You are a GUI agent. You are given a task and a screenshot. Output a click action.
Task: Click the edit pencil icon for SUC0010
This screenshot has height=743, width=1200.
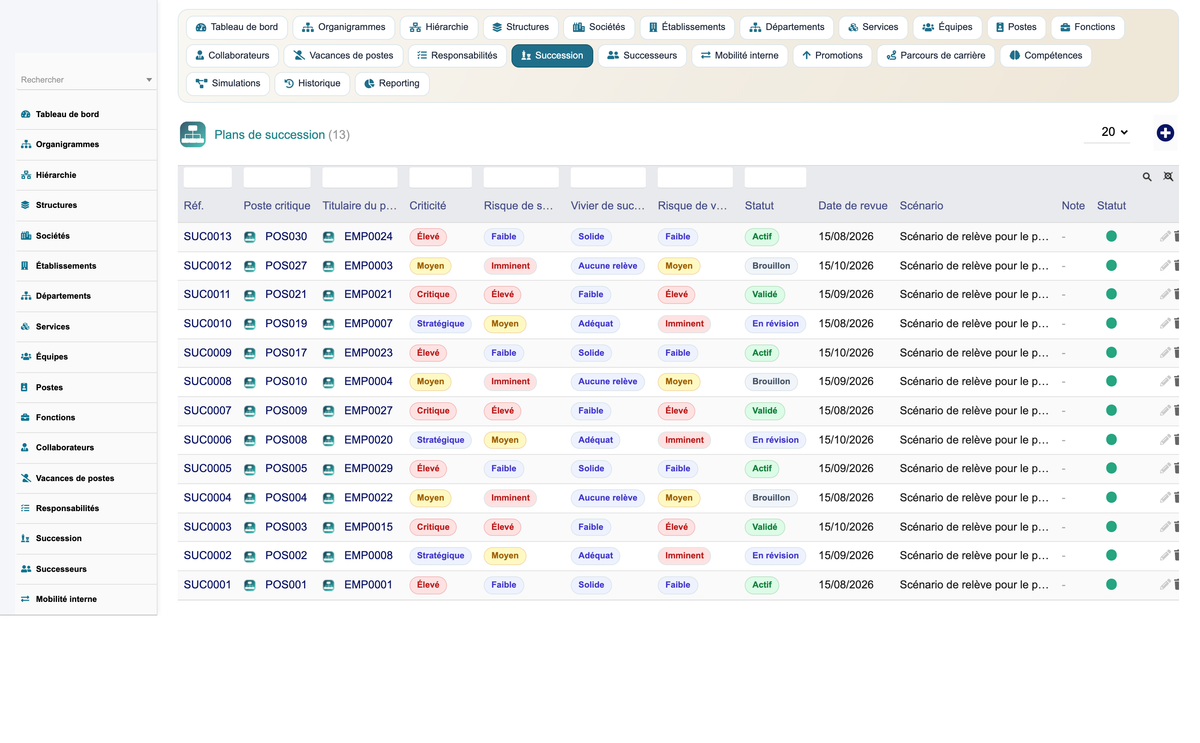coord(1165,324)
